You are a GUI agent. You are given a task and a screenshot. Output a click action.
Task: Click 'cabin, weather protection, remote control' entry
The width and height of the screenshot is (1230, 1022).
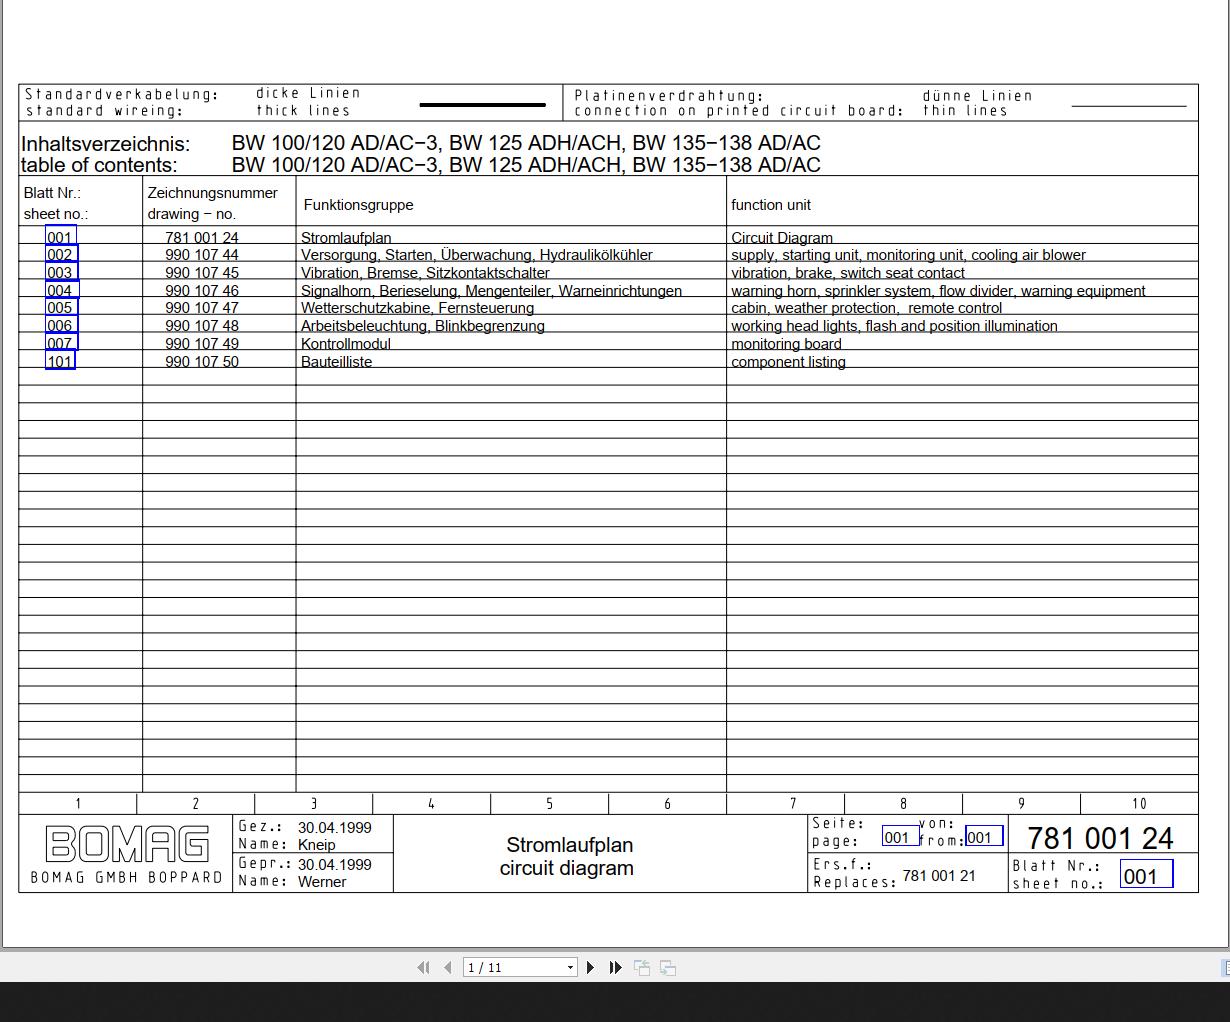click(867, 308)
